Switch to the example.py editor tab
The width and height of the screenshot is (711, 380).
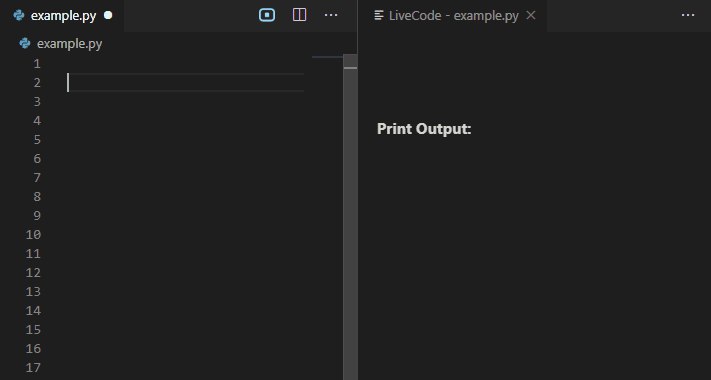[62, 16]
